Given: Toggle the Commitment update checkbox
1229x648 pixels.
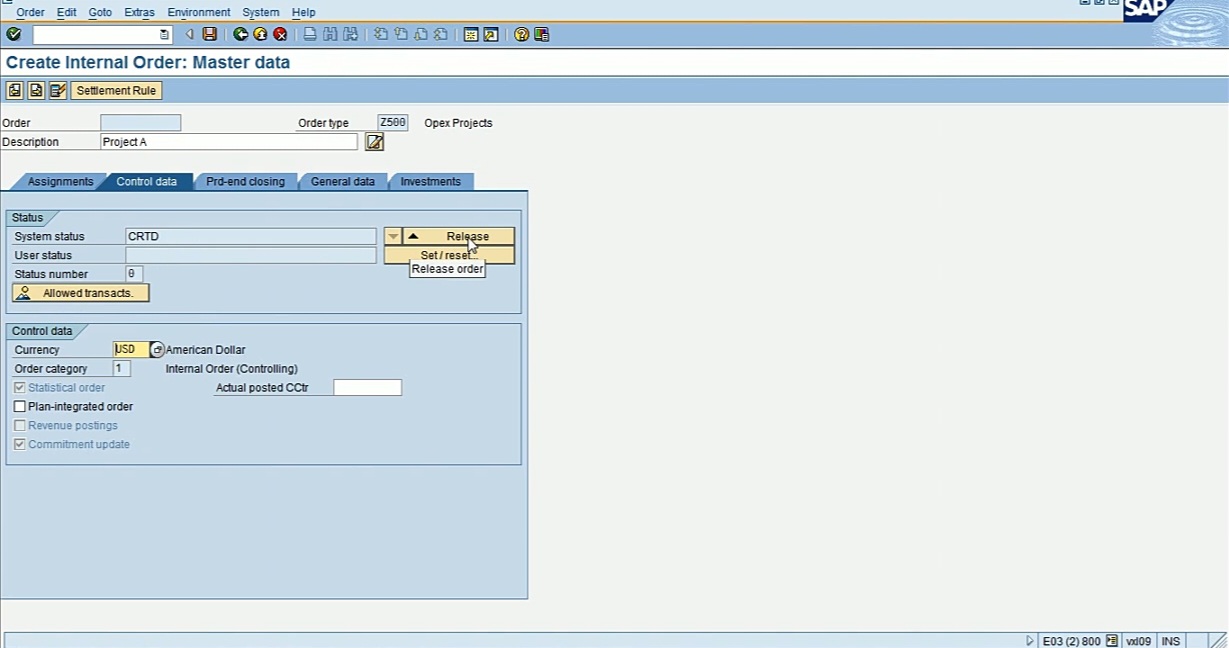Looking at the screenshot, I should pos(20,445).
